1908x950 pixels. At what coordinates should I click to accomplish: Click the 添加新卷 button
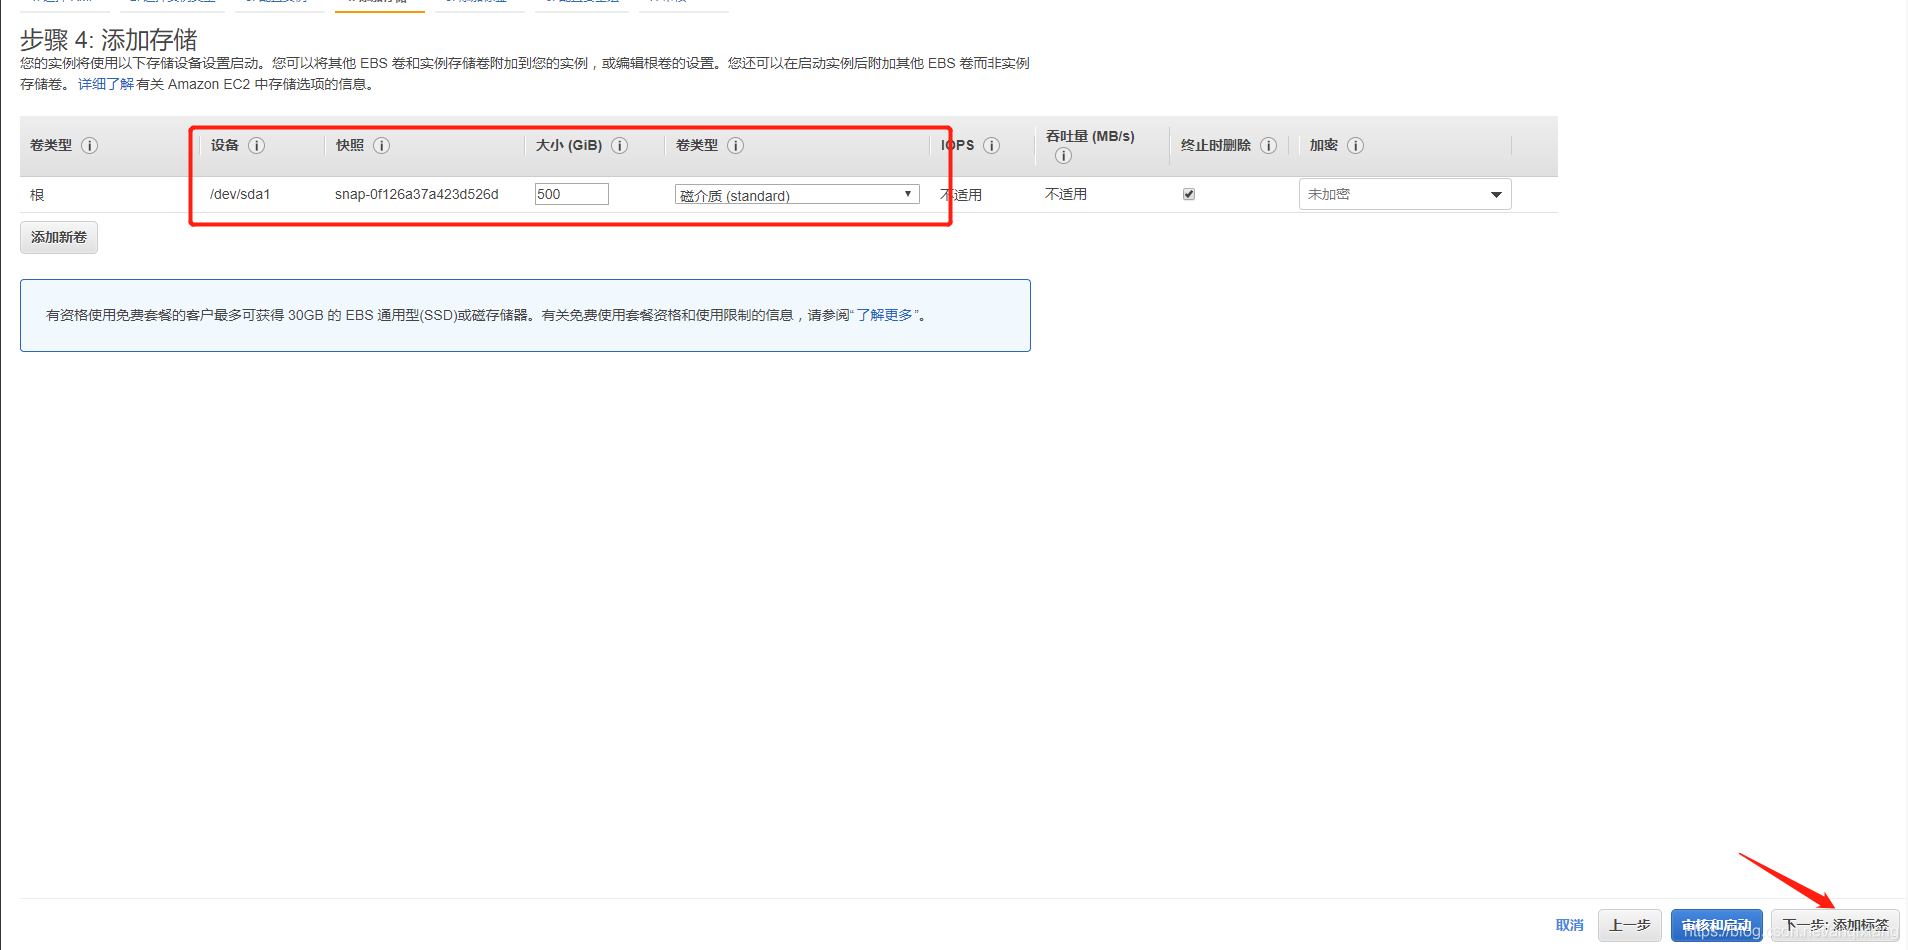[x=59, y=237]
